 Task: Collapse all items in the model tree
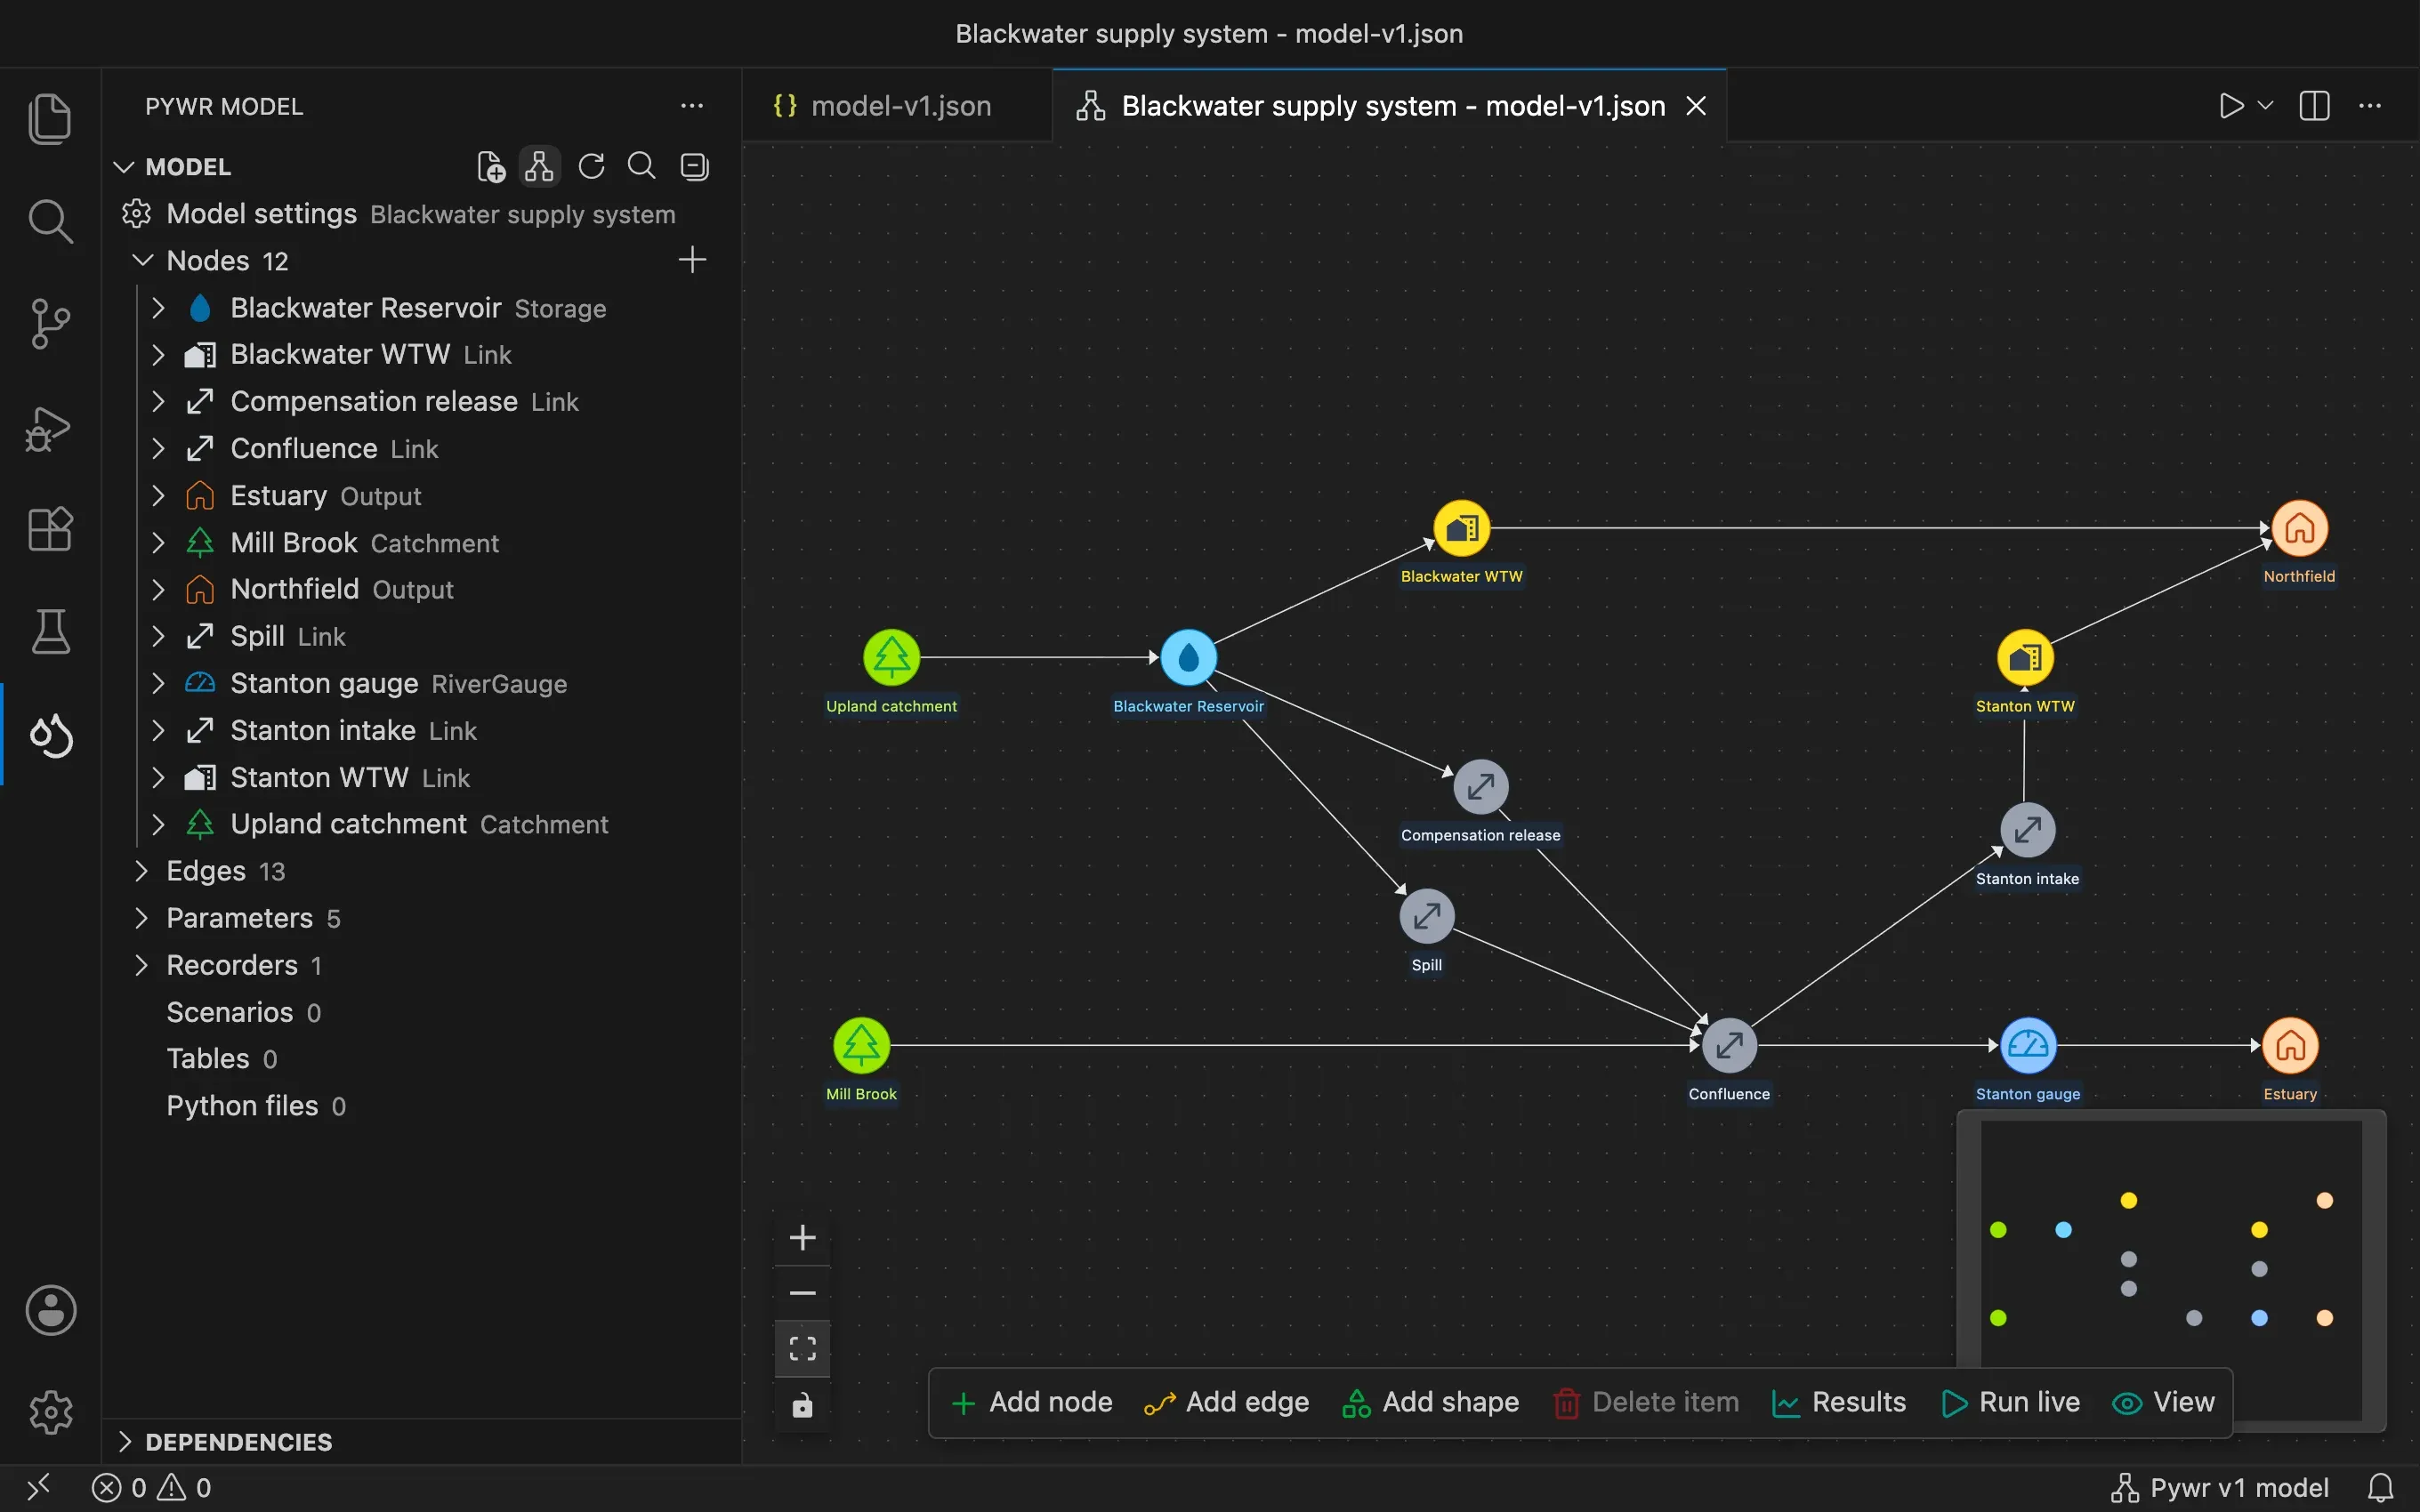[694, 166]
